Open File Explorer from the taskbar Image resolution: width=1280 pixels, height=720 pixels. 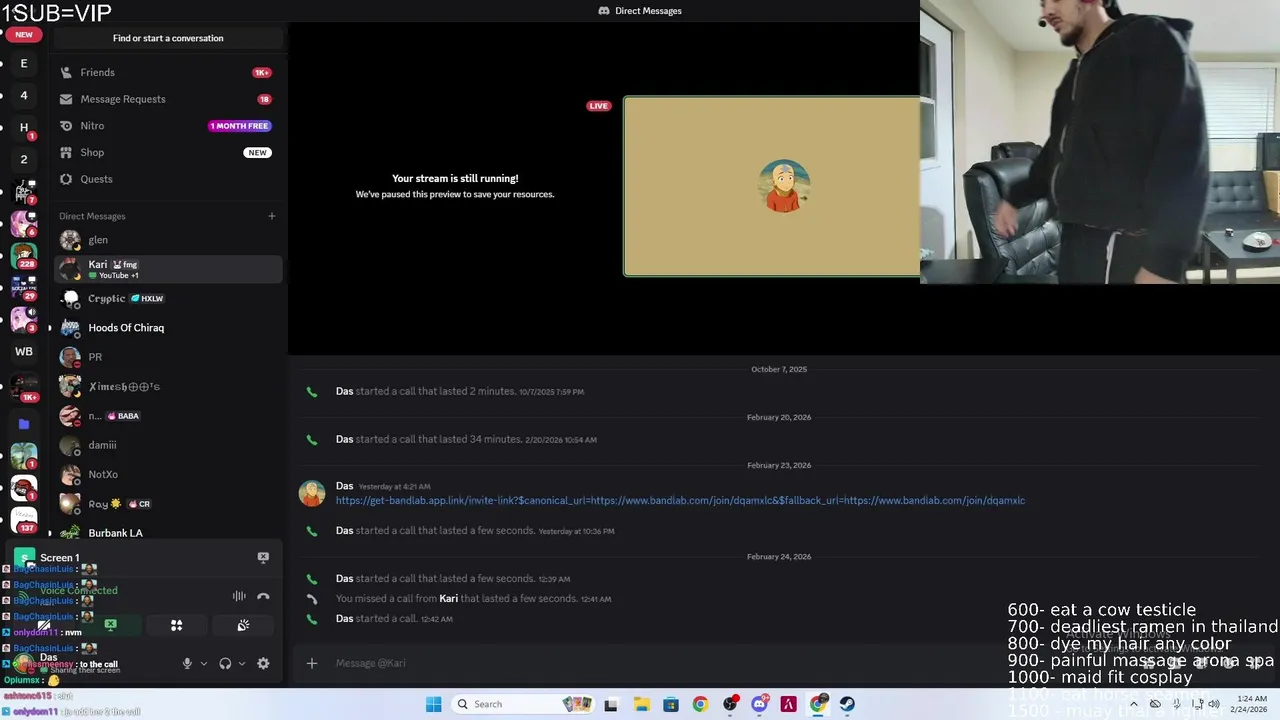641,704
